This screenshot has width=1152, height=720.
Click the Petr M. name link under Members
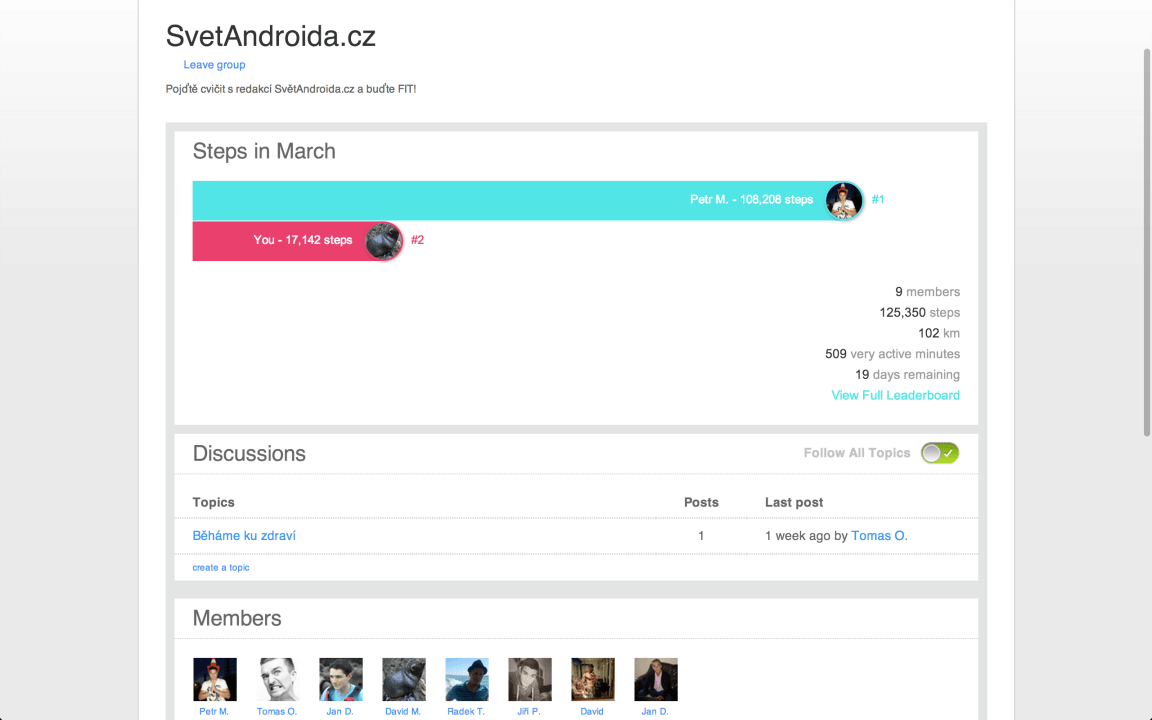click(x=214, y=712)
